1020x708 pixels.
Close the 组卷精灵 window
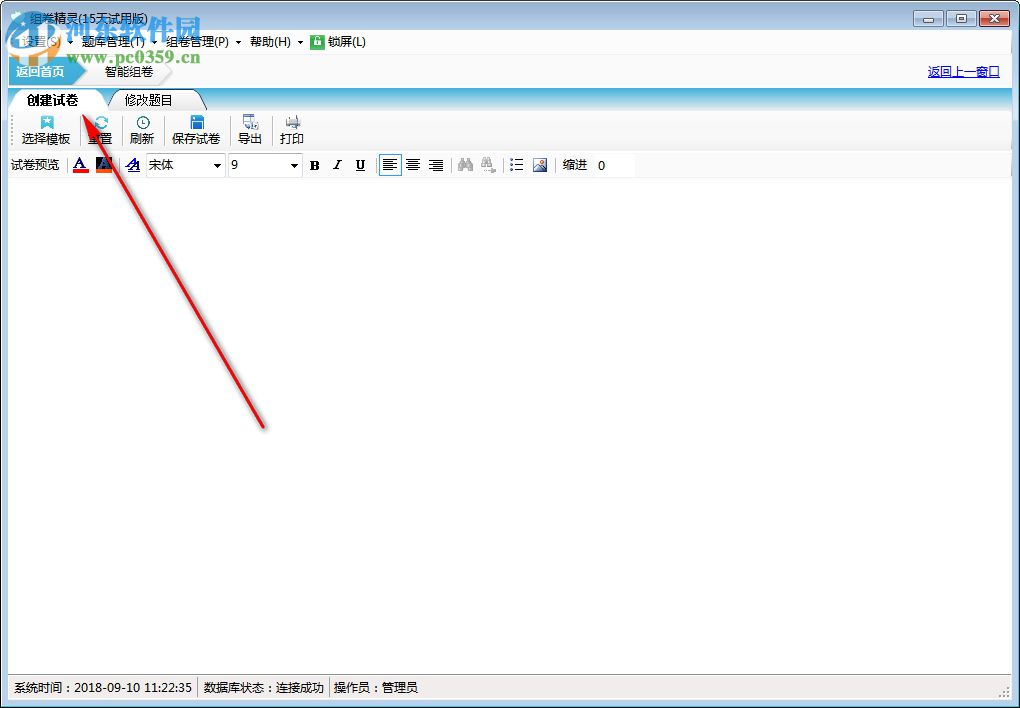pos(994,18)
